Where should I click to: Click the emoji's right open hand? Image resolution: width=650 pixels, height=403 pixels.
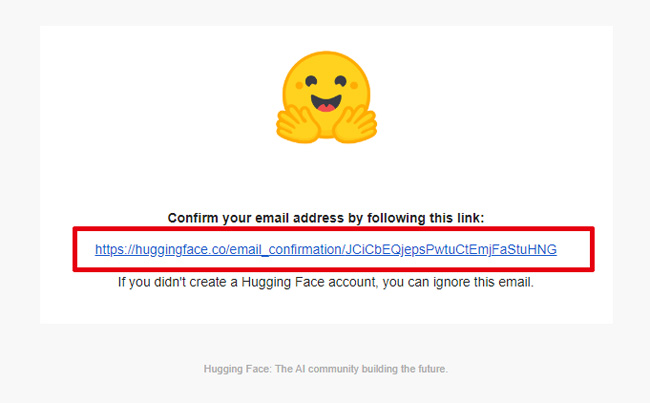point(355,124)
